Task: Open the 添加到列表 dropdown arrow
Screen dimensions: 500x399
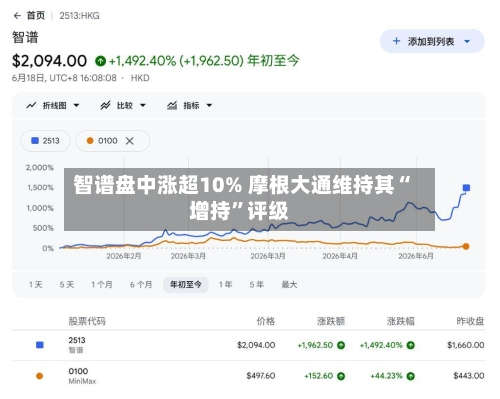Action: coord(467,42)
